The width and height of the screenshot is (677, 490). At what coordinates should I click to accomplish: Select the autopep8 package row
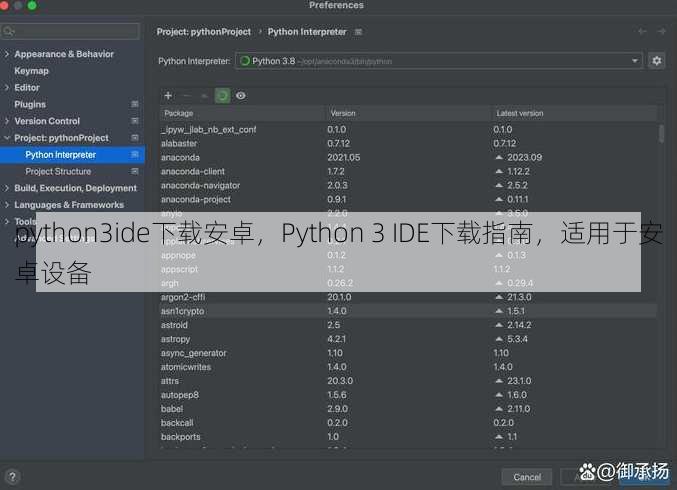(x=409, y=395)
